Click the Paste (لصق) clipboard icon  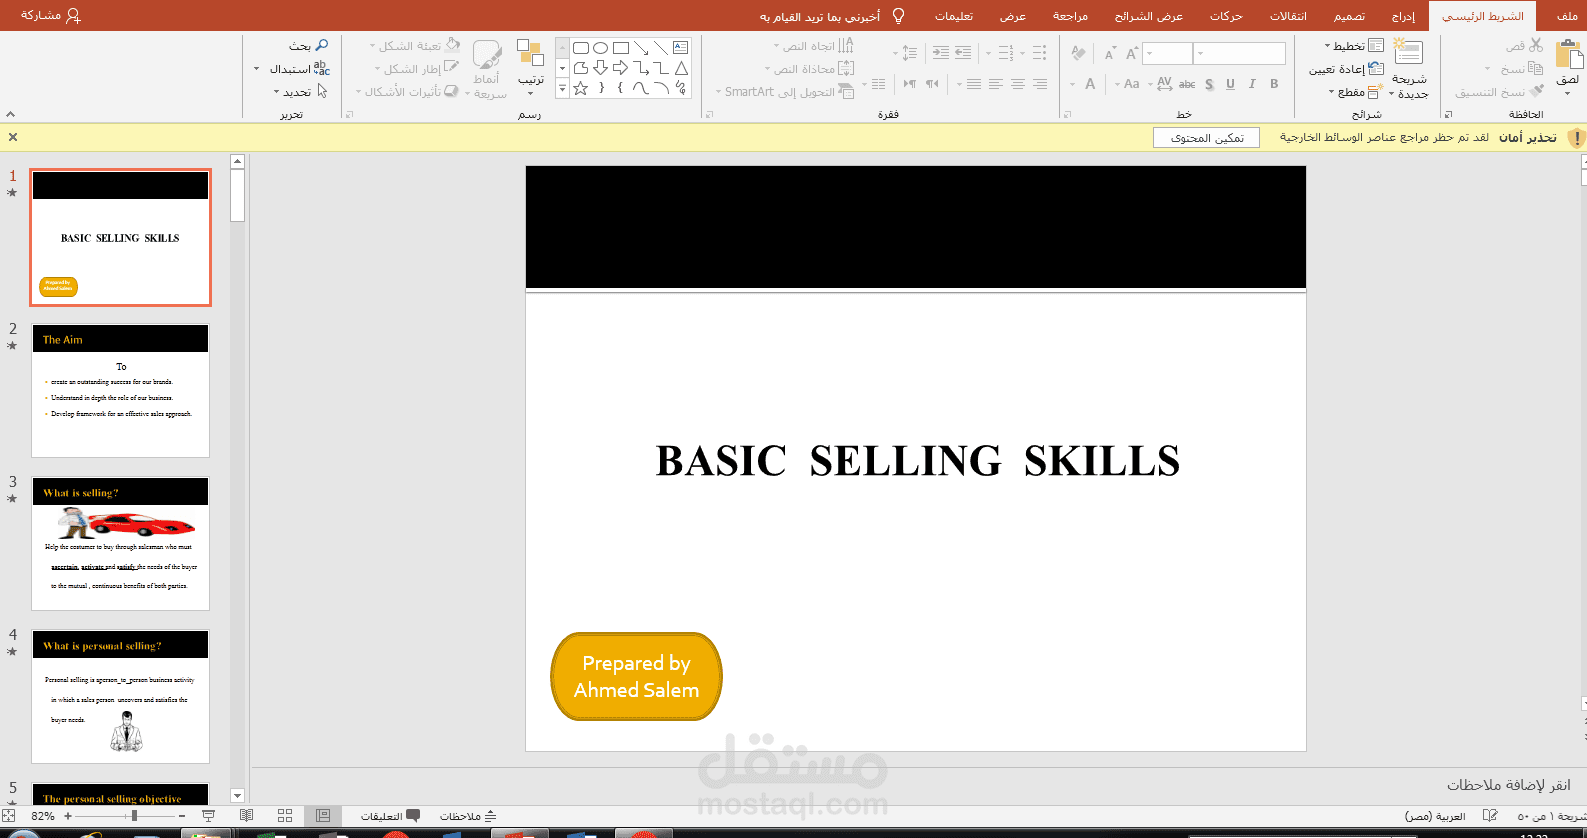point(1568,55)
